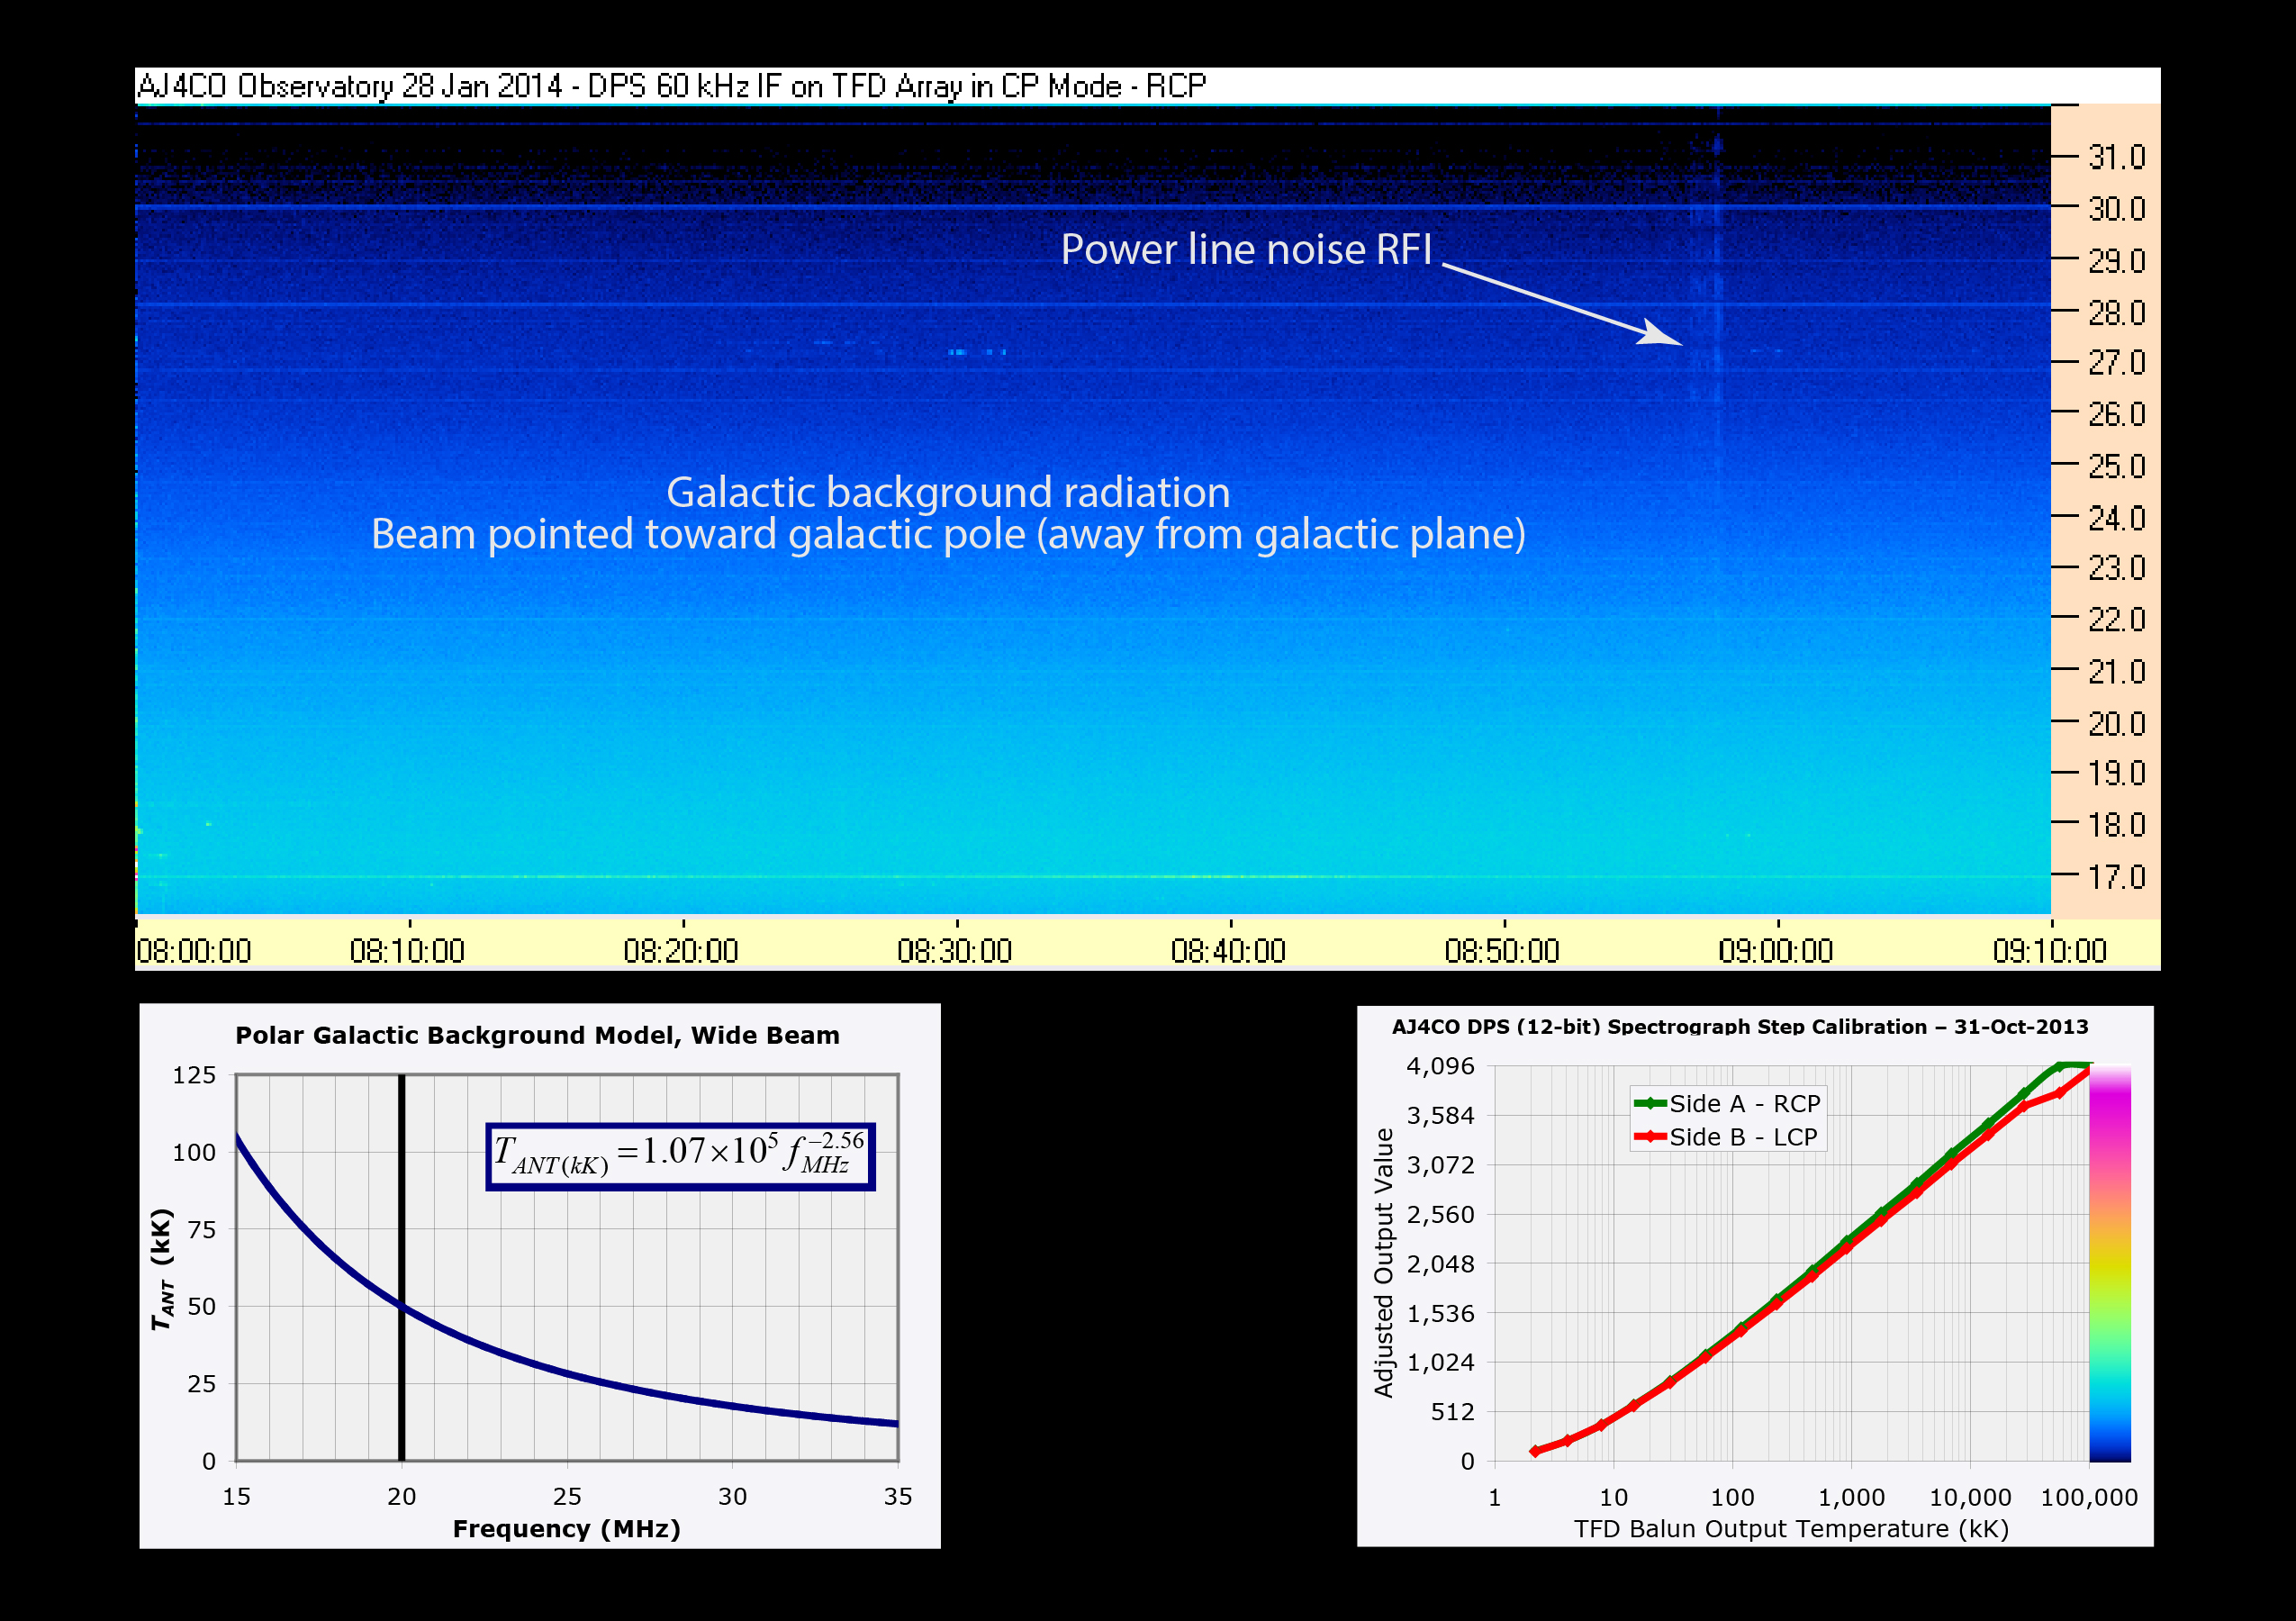
Task: Click the AJ4CO Observatory spectrogram title bar
Action: tap(671, 86)
